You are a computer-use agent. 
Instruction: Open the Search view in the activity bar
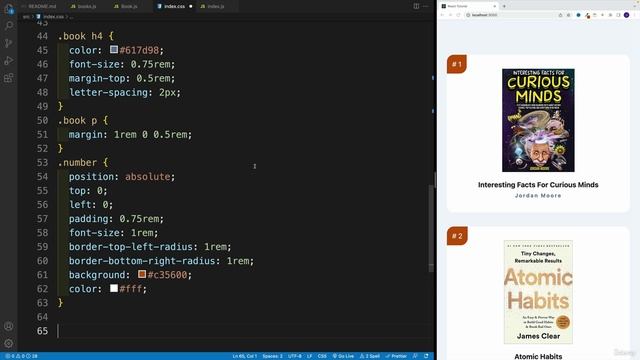click(9, 26)
